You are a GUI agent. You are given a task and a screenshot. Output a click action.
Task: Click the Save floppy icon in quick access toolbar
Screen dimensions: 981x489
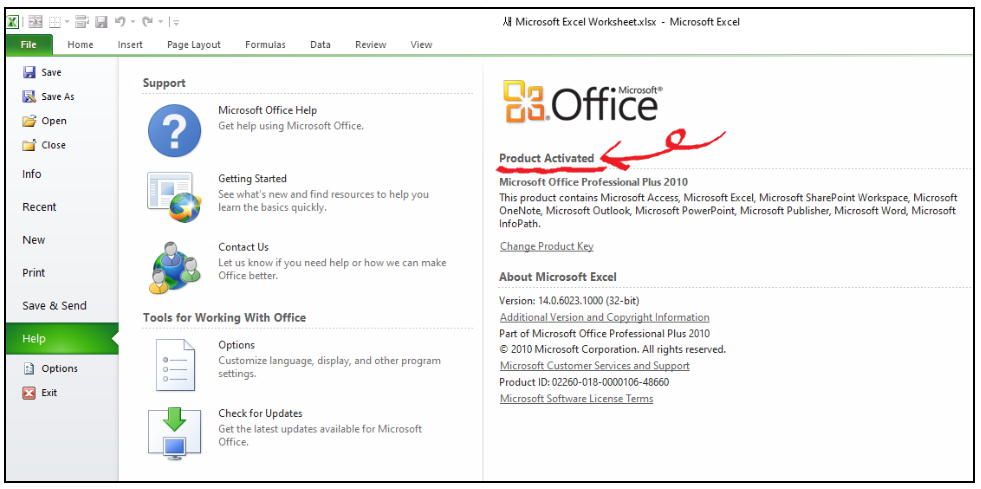(x=101, y=22)
